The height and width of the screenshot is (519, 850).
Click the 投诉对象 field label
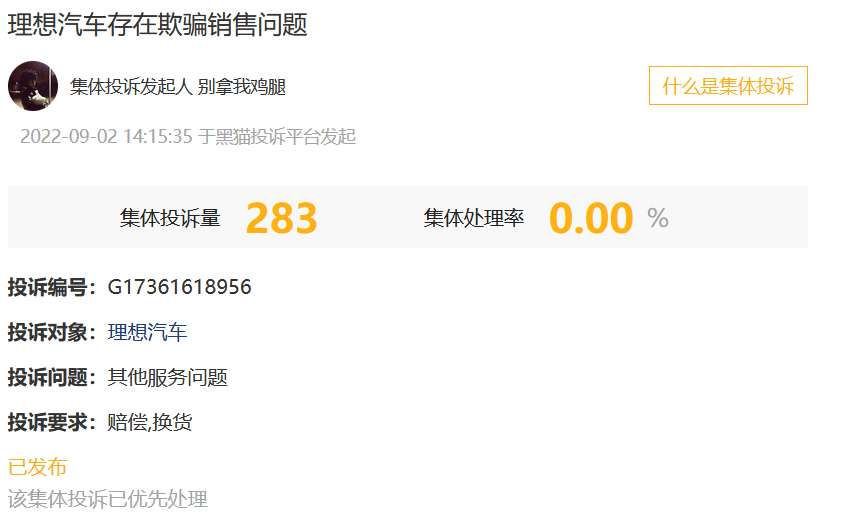point(48,332)
